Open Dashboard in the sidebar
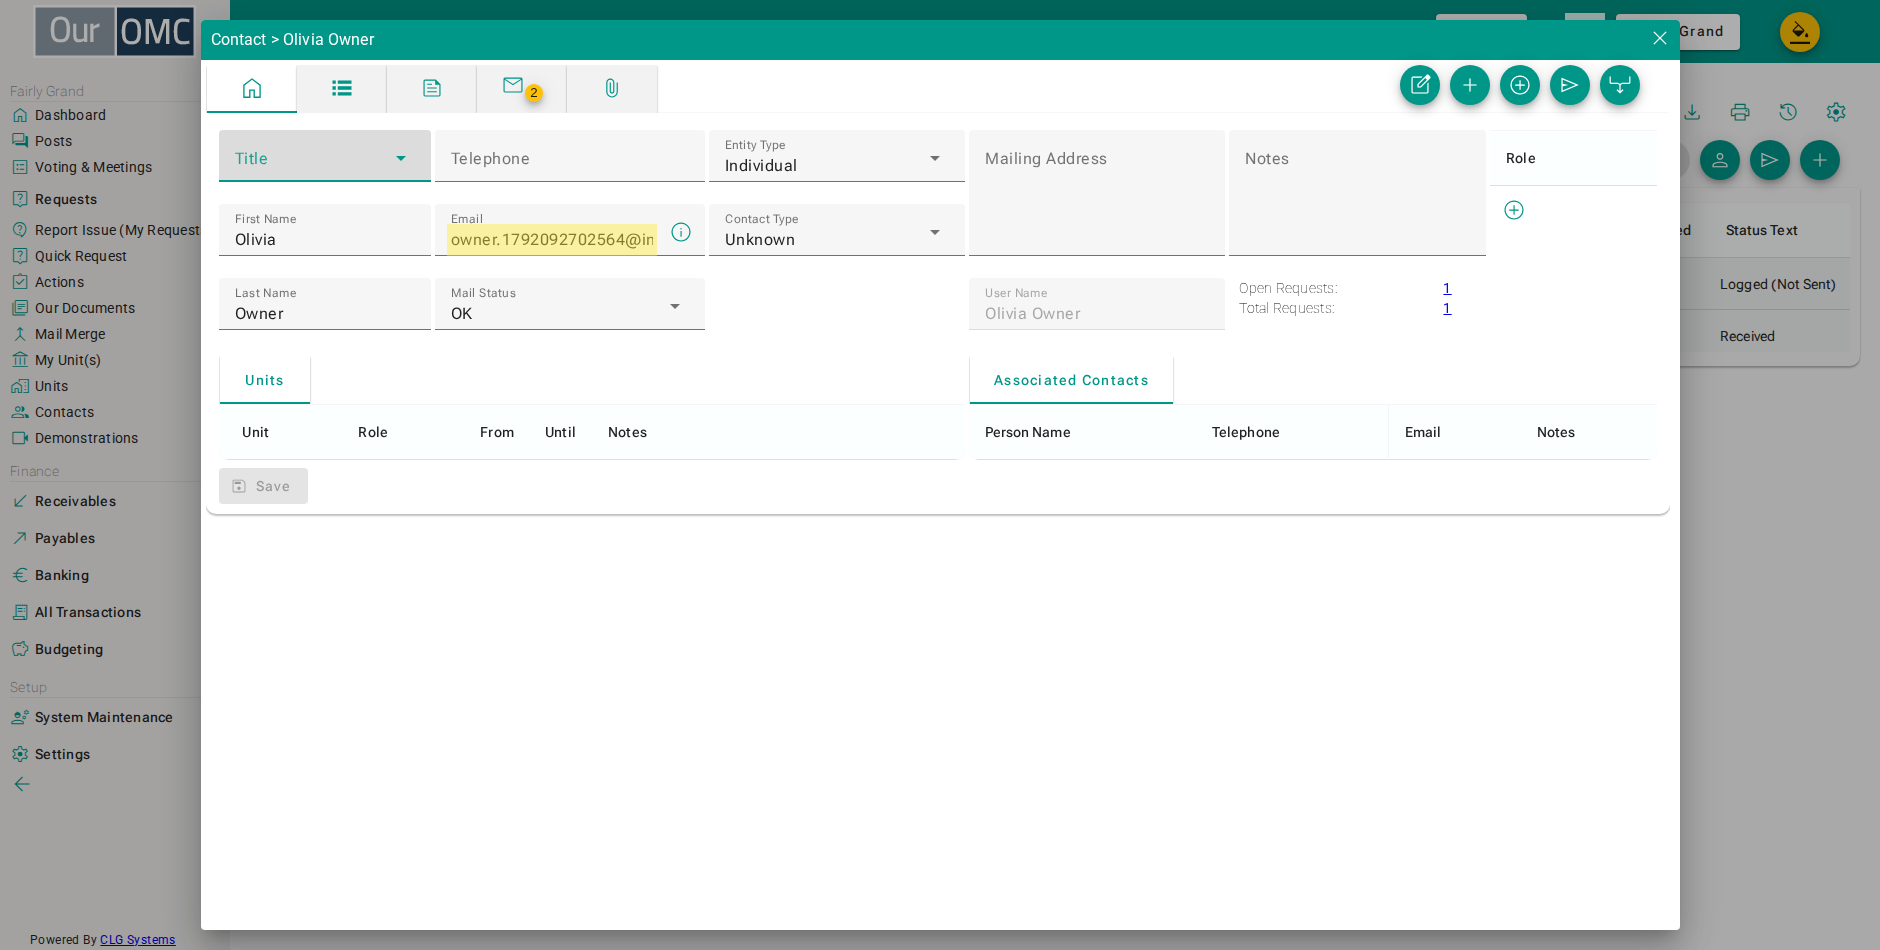 (x=70, y=115)
